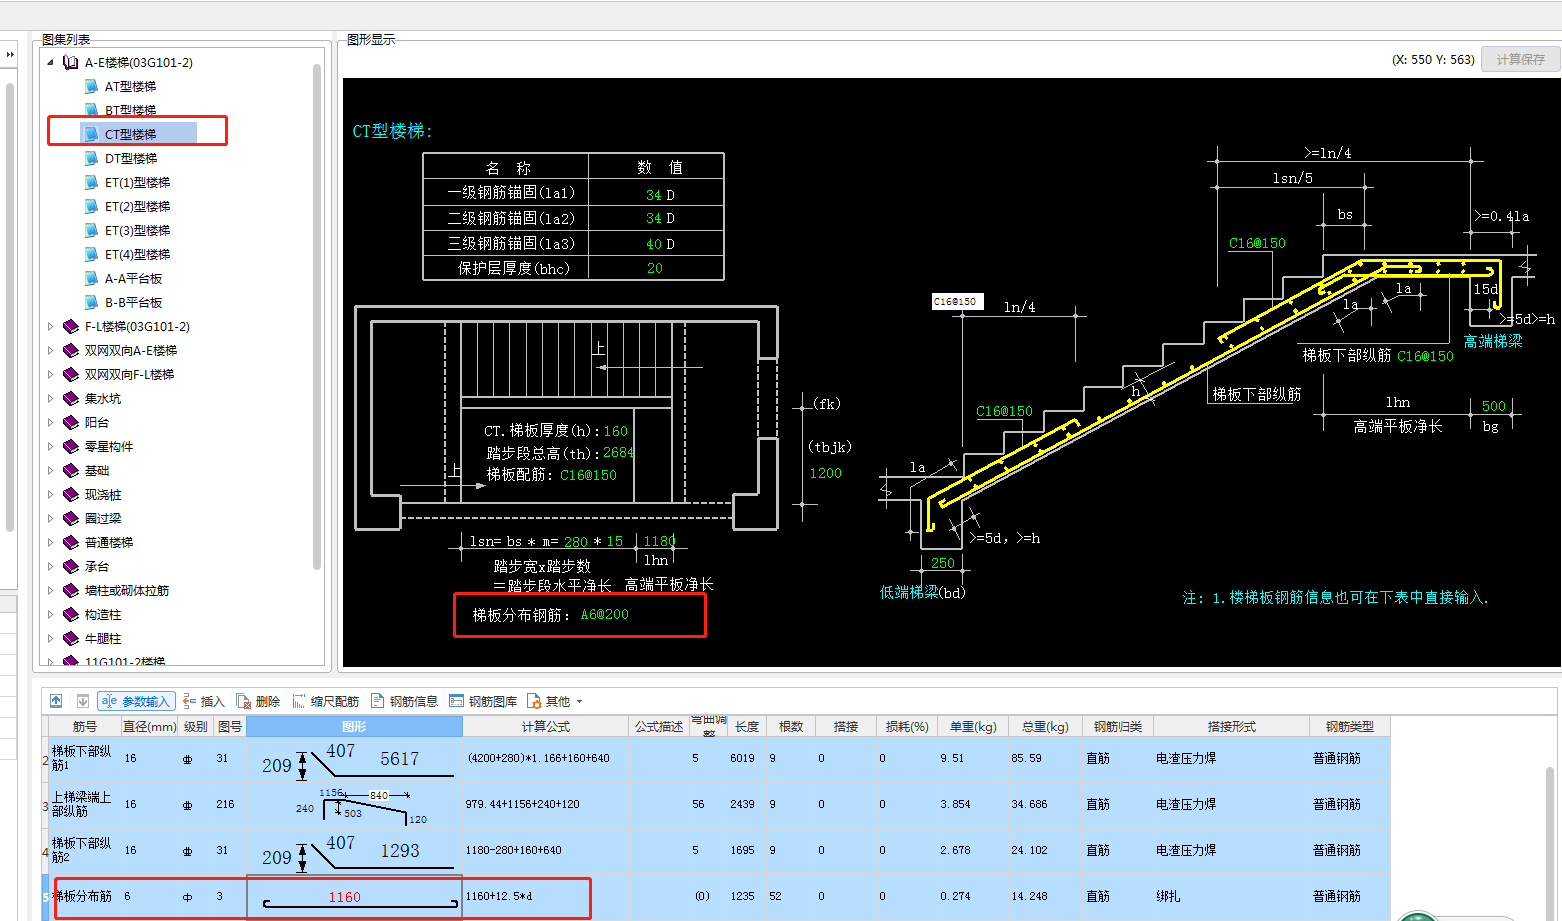
Task: Select CT型楼梯 in the atlas list
Action: pos(131,134)
